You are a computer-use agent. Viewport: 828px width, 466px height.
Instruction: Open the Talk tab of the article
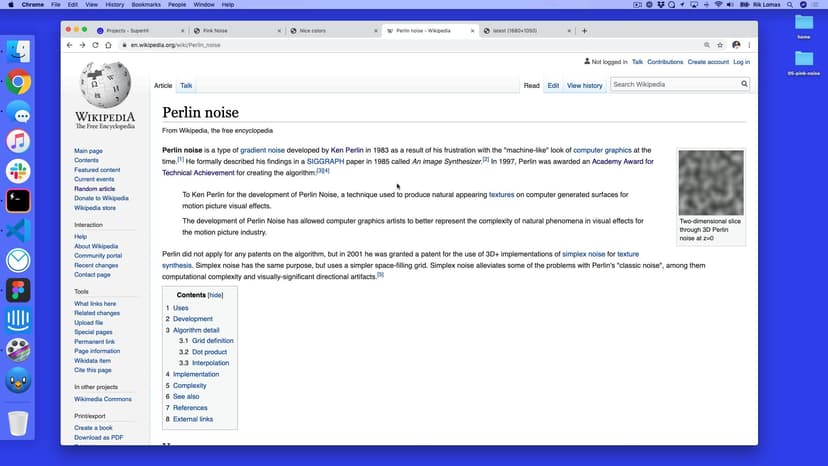coord(186,86)
